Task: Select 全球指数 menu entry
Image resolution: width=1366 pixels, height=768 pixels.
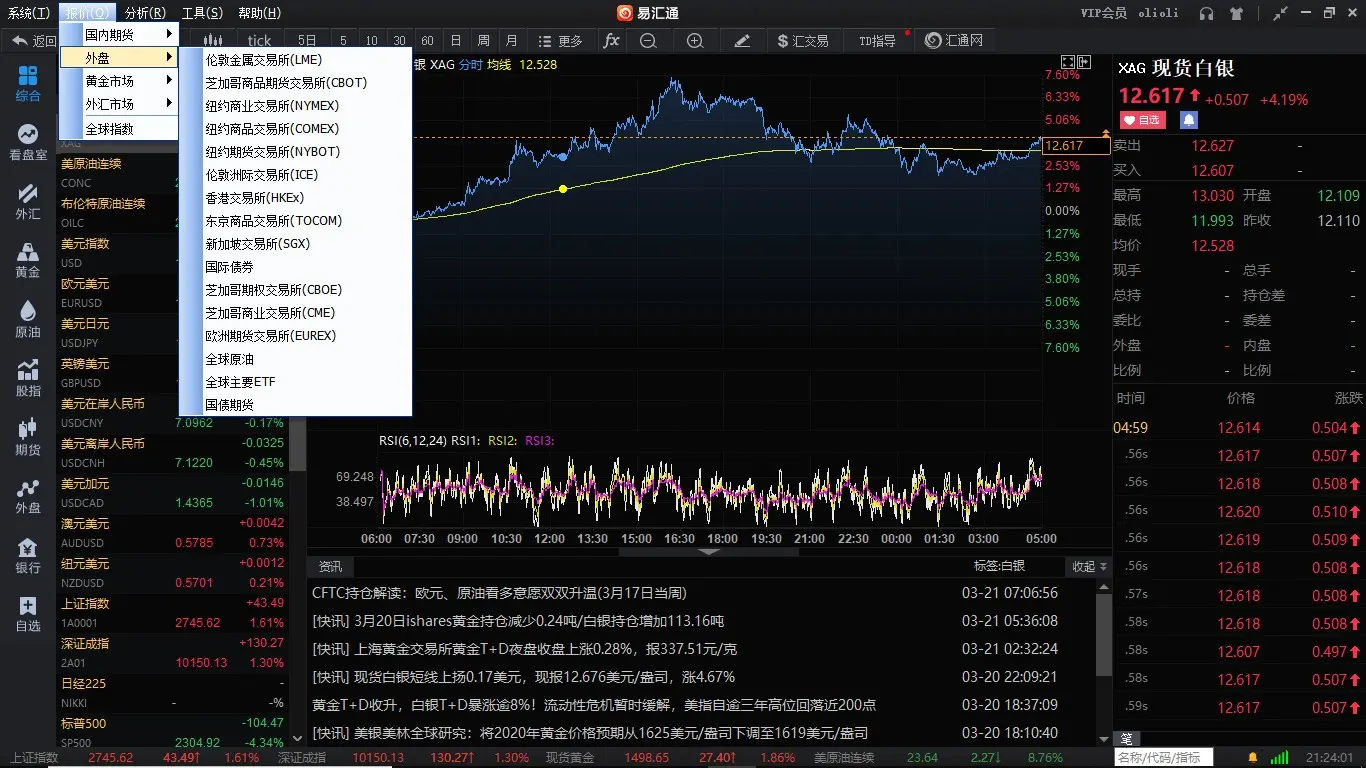Action: (119, 129)
